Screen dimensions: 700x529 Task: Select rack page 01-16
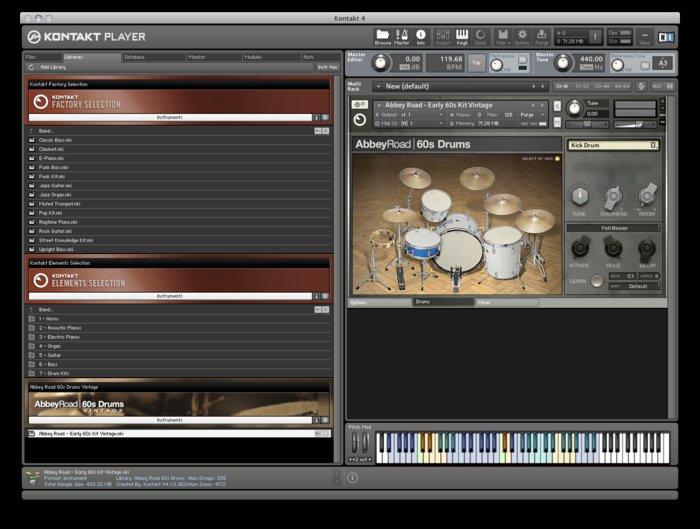point(562,86)
